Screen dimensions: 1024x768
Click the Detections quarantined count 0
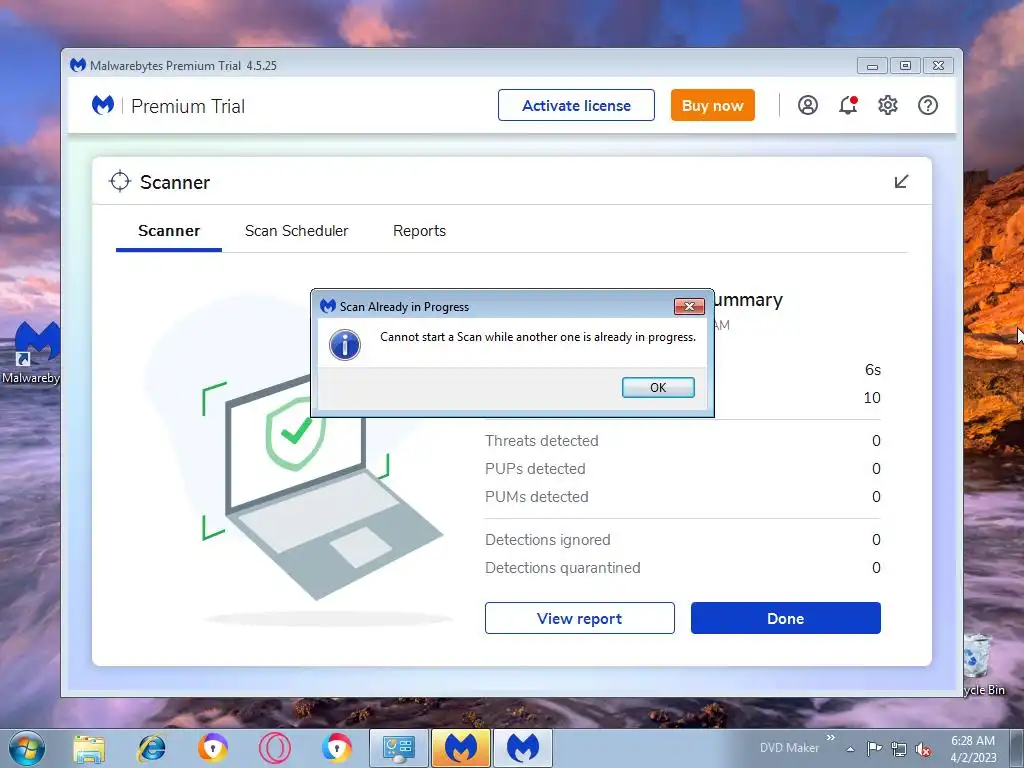(x=876, y=568)
